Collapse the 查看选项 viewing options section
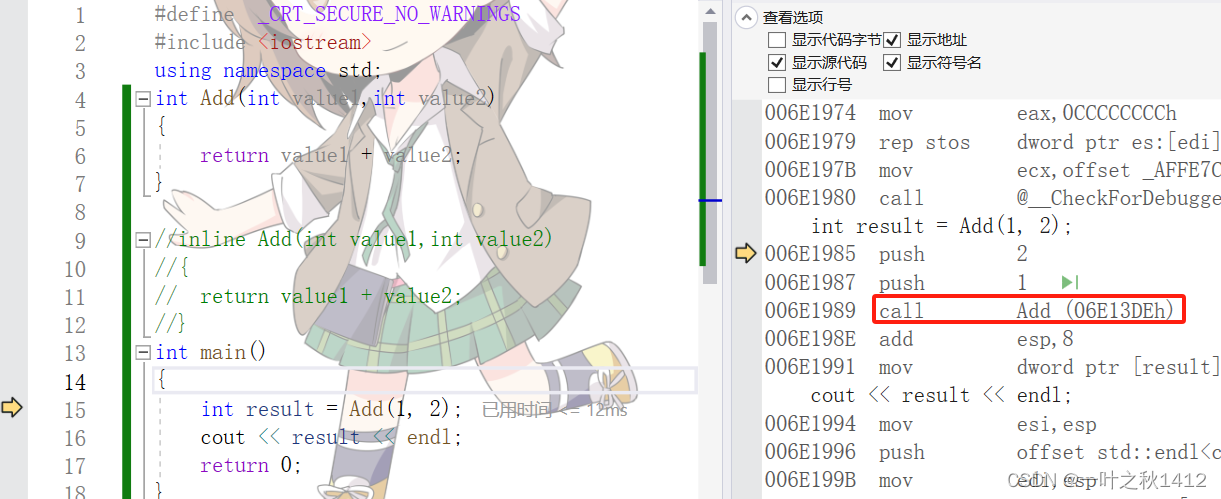 (747, 17)
